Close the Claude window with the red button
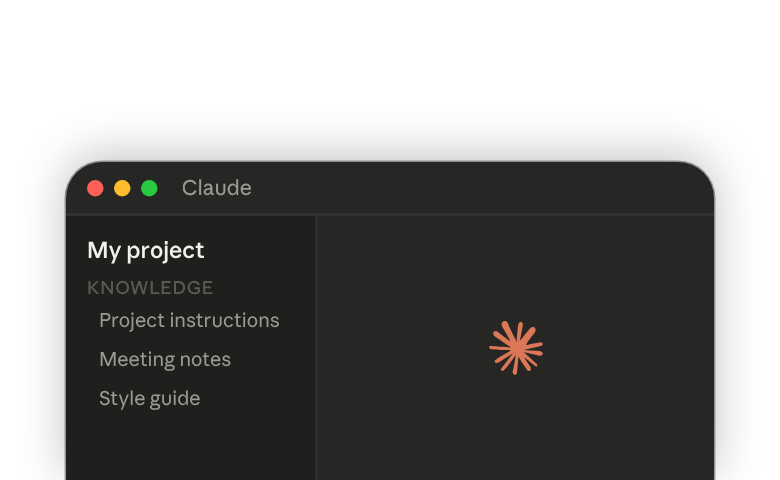 (95, 189)
